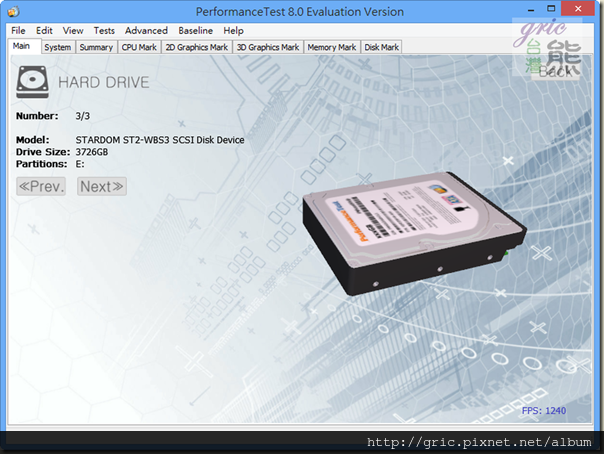Open the Baseline menu

(x=195, y=30)
